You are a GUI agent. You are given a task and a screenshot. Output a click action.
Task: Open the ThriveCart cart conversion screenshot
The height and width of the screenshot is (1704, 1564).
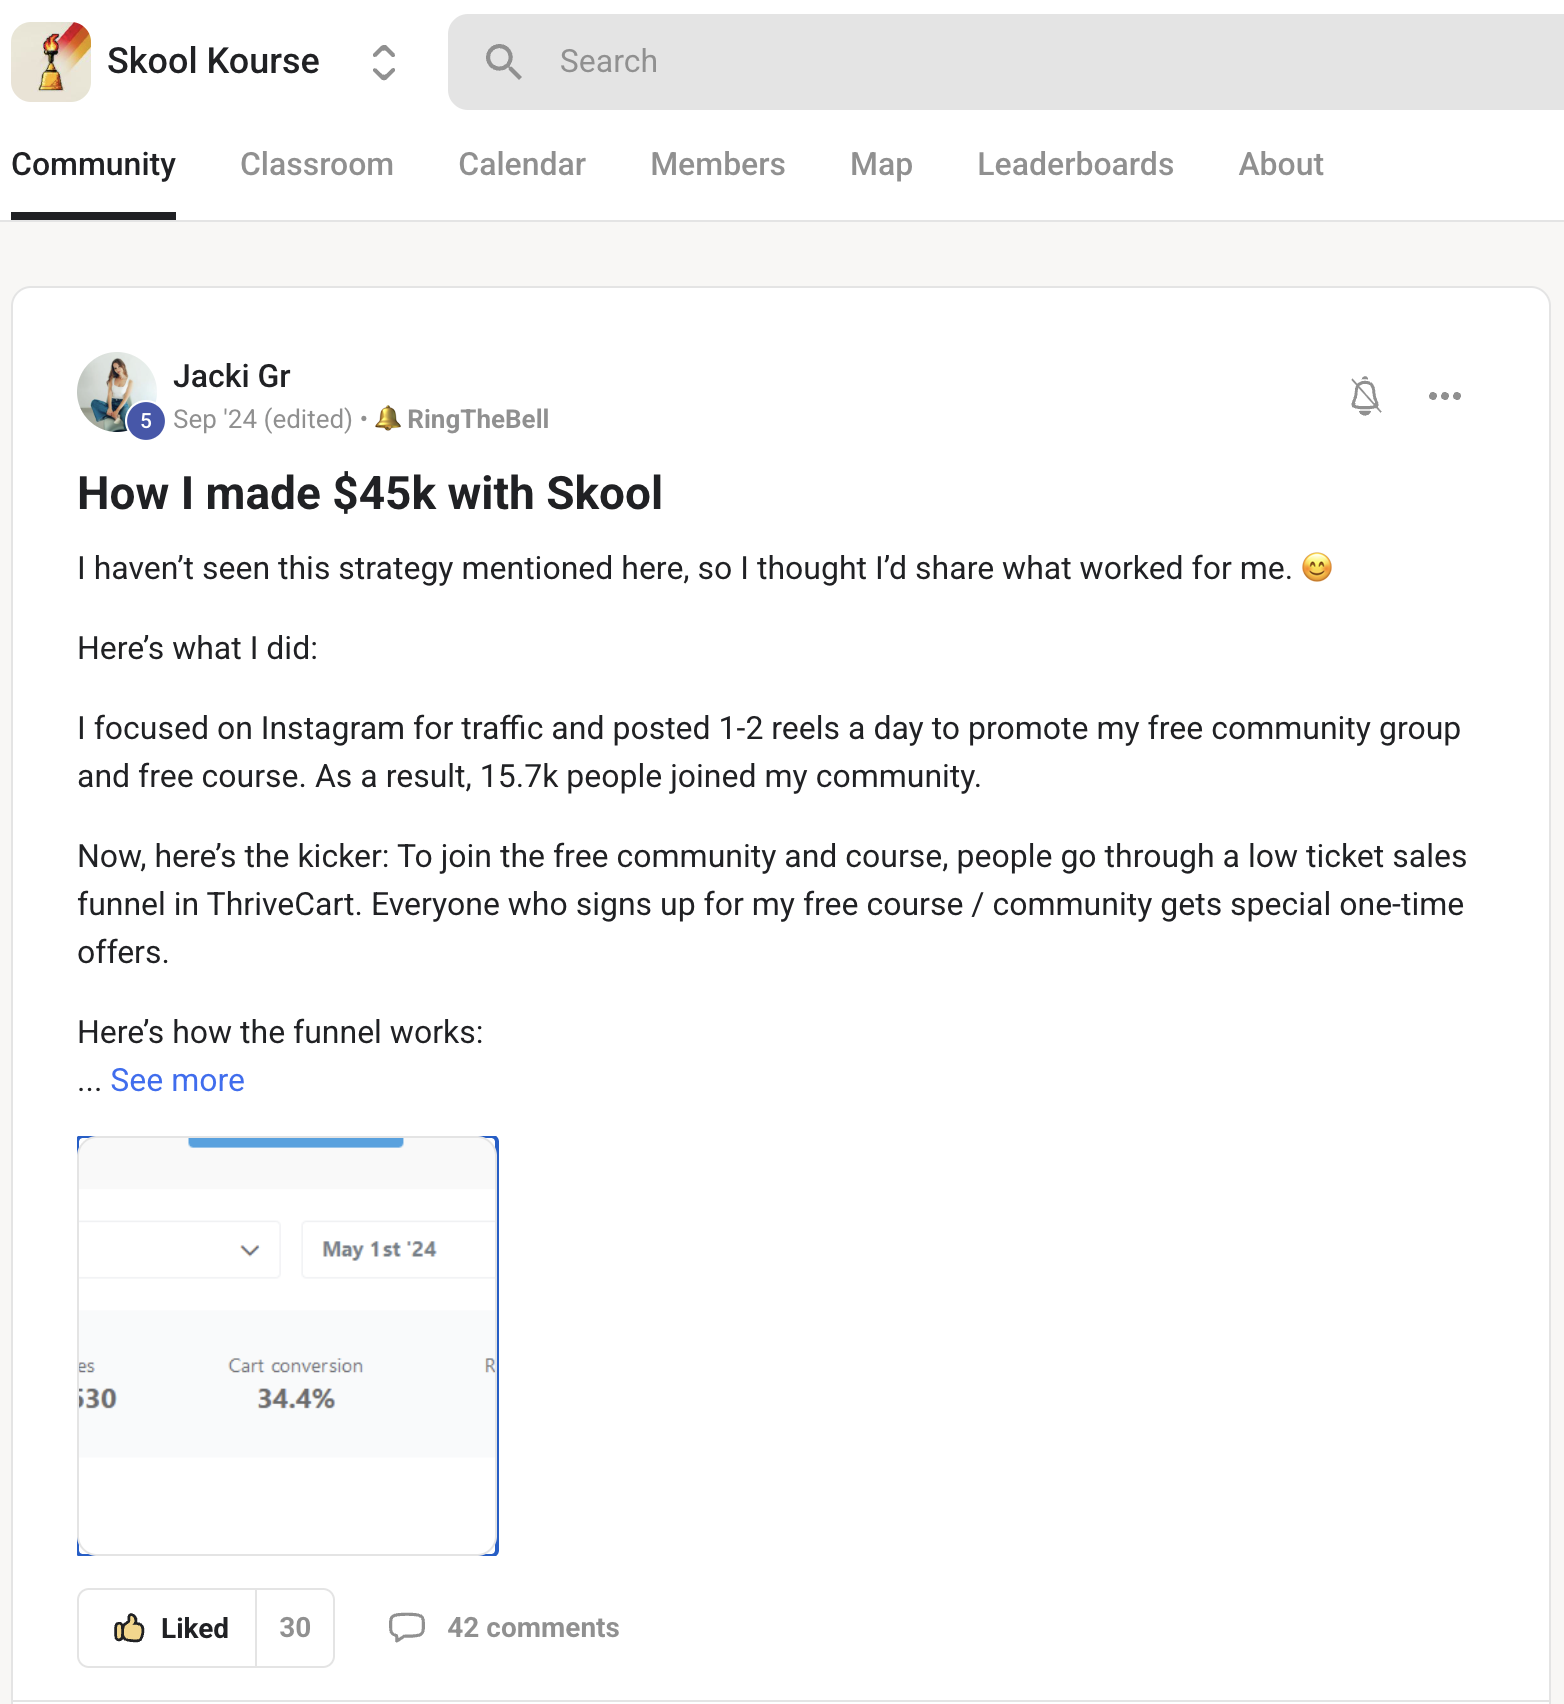click(x=288, y=1346)
